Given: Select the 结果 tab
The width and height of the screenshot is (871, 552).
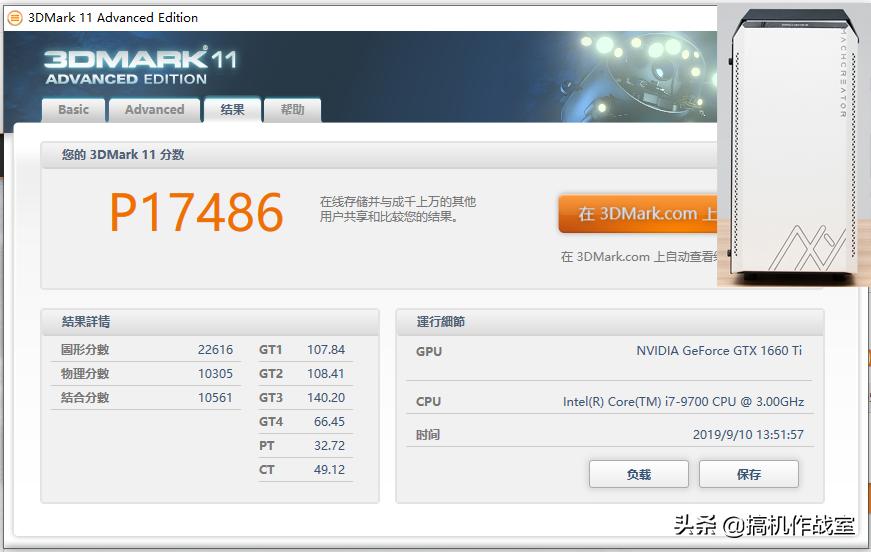Looking at the screenshot, I should pos(232,110).
